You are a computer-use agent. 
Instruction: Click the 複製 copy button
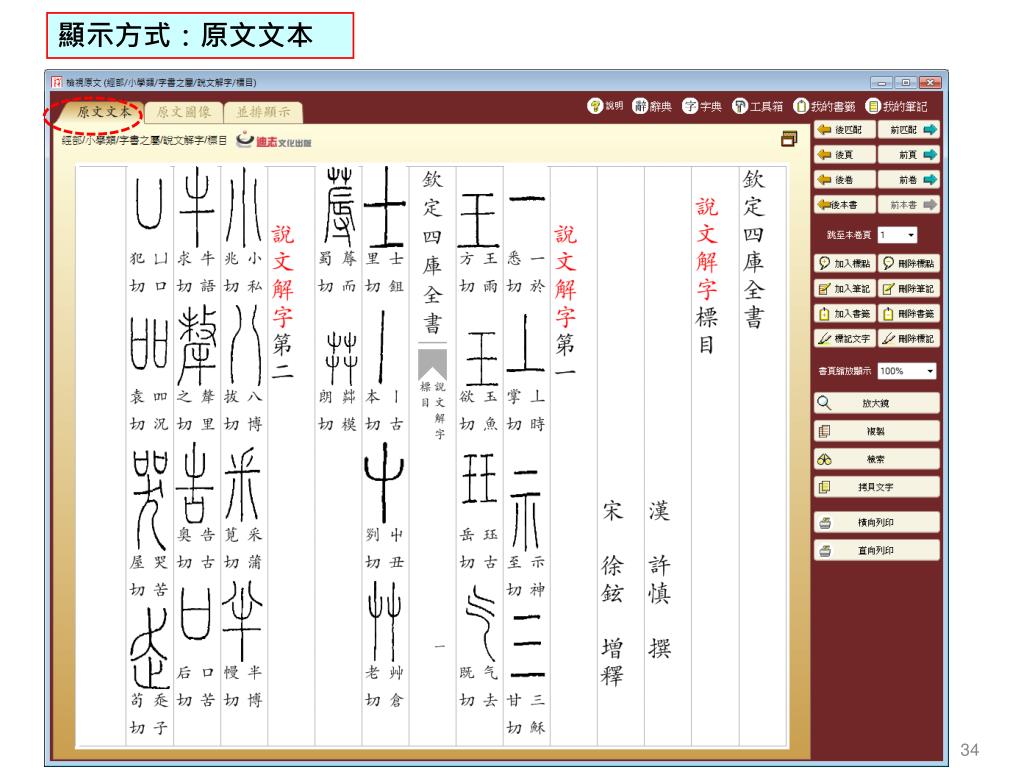pos(876,432)
